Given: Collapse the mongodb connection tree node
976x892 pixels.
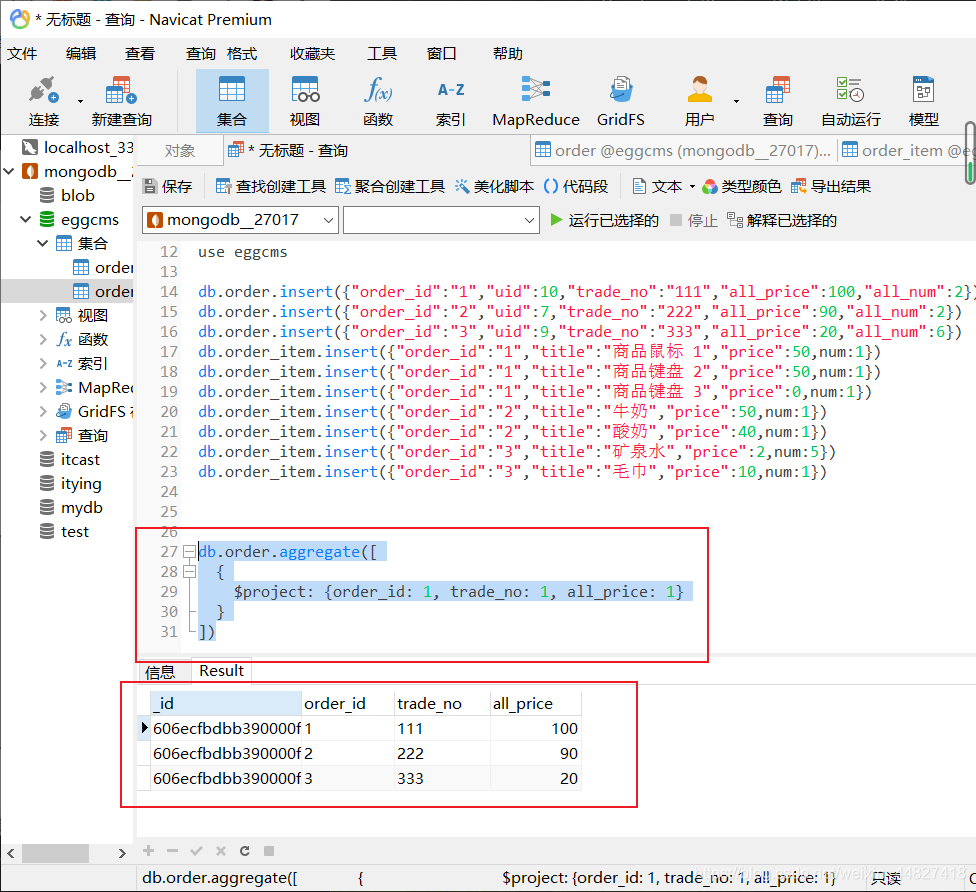Looking at the screenshot, I should [9, 171].
